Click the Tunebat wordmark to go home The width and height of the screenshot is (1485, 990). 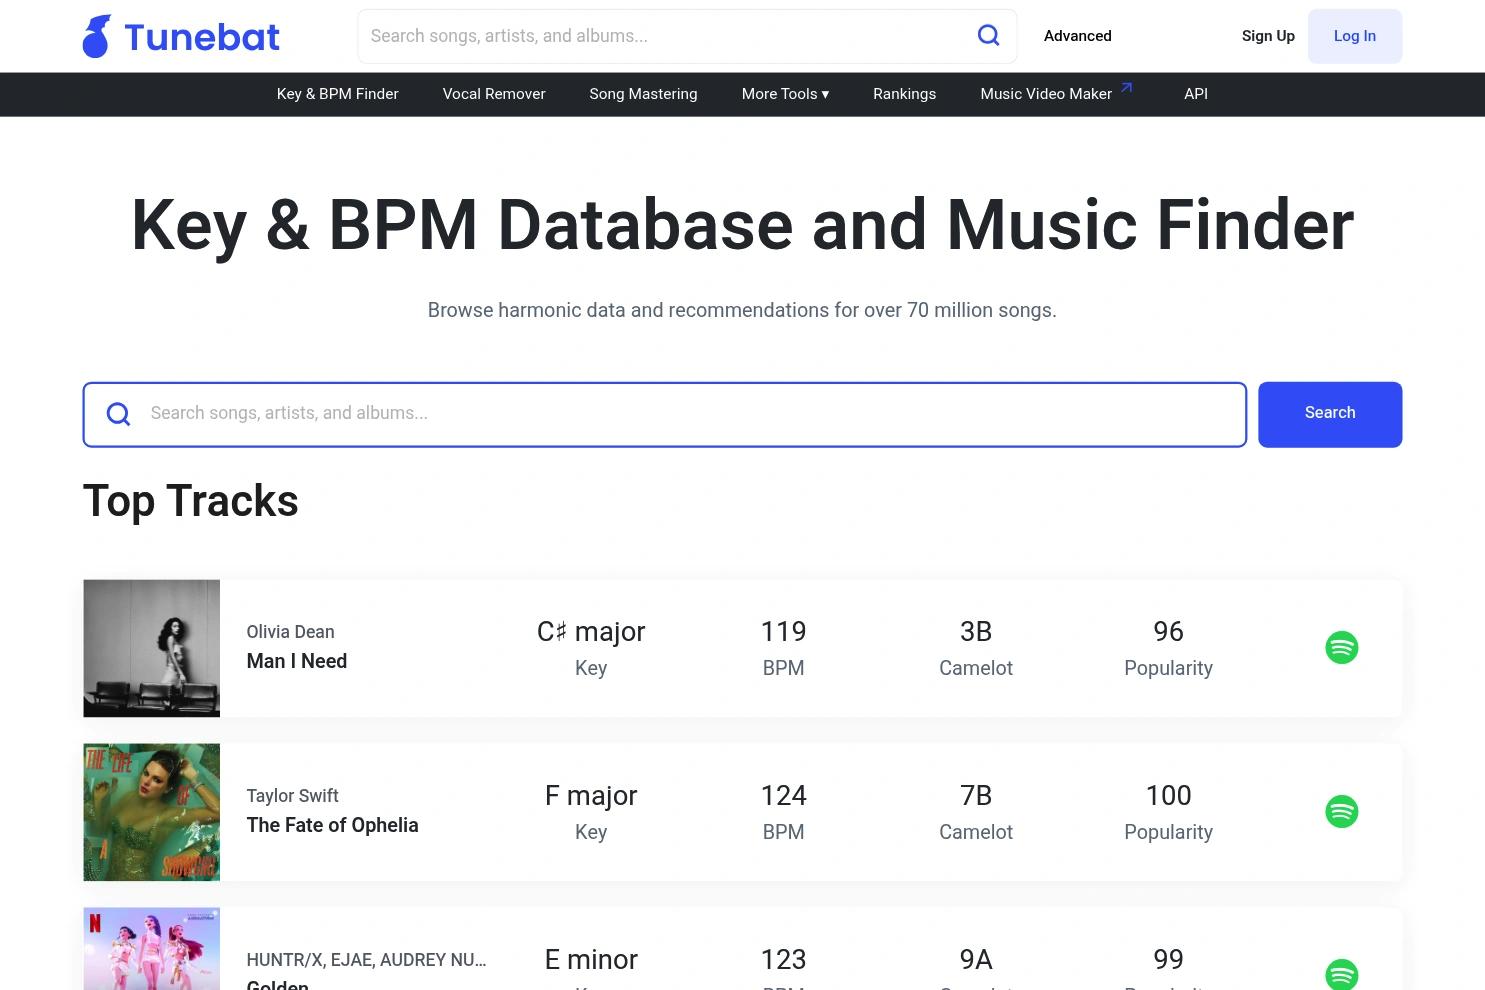202,37
